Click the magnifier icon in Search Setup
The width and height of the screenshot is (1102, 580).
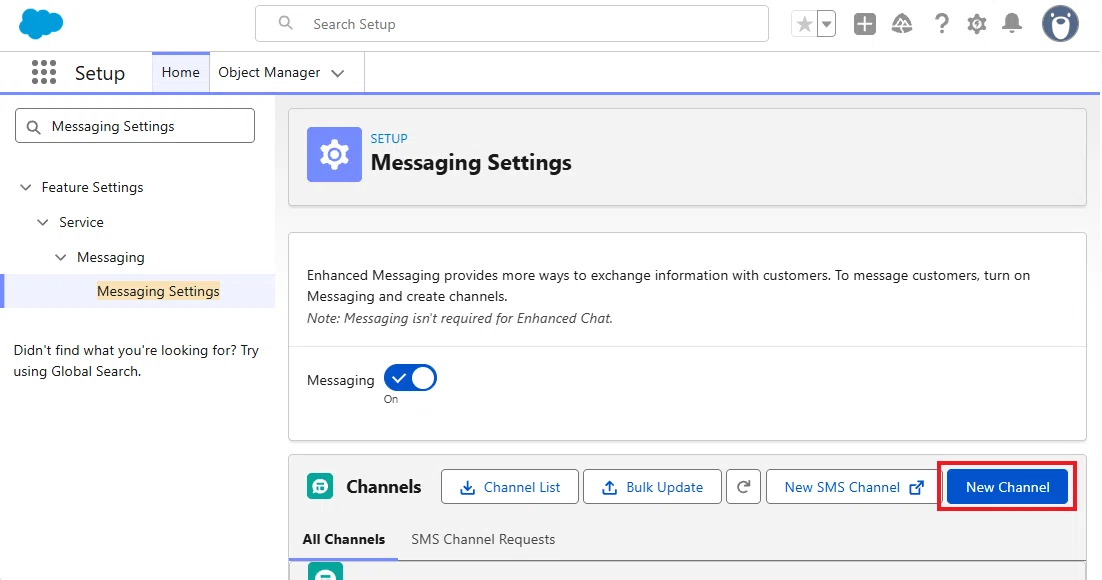[285, 23]
